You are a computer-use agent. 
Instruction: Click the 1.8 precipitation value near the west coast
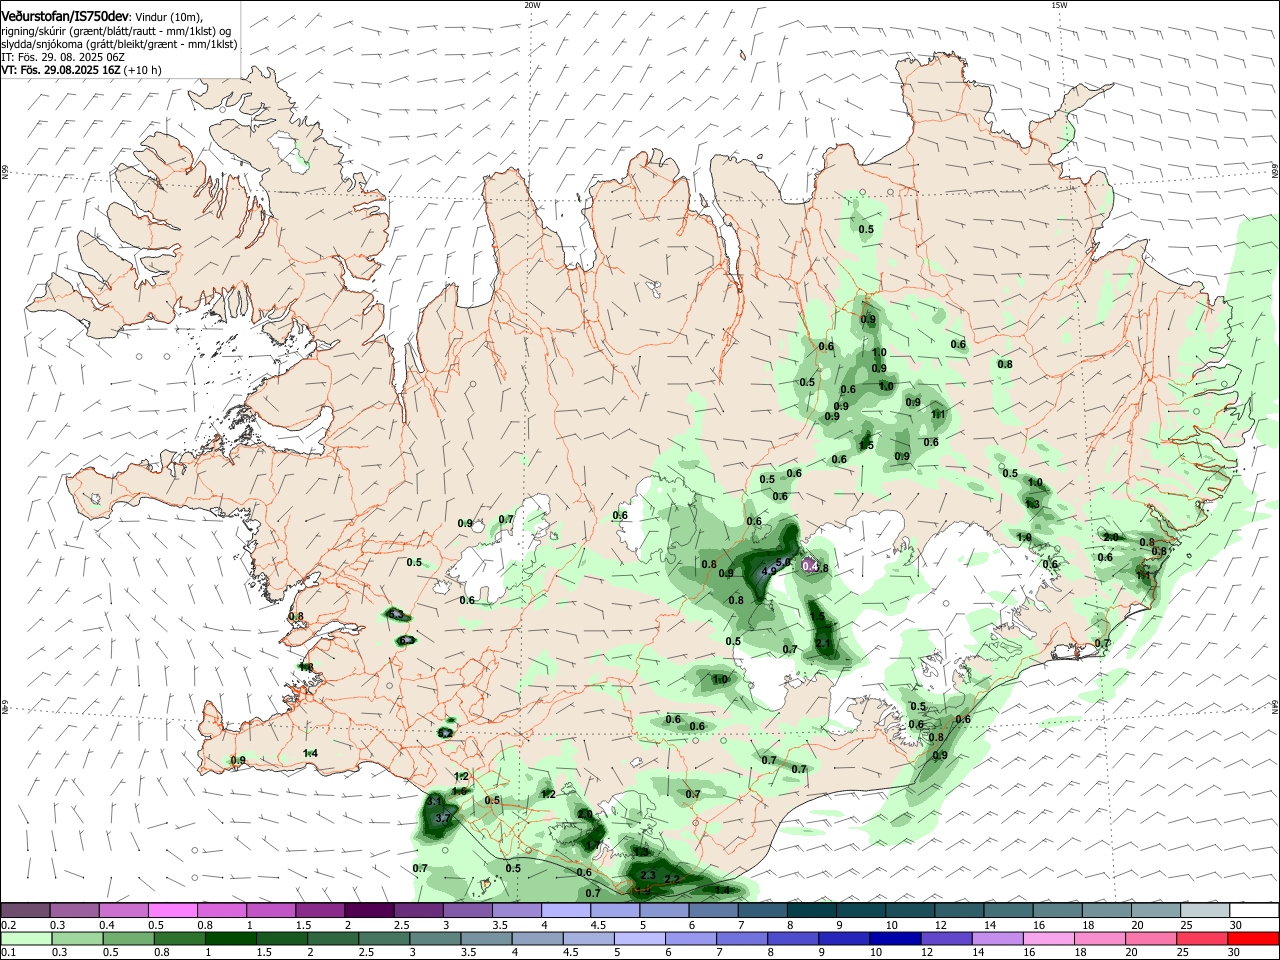306,667
